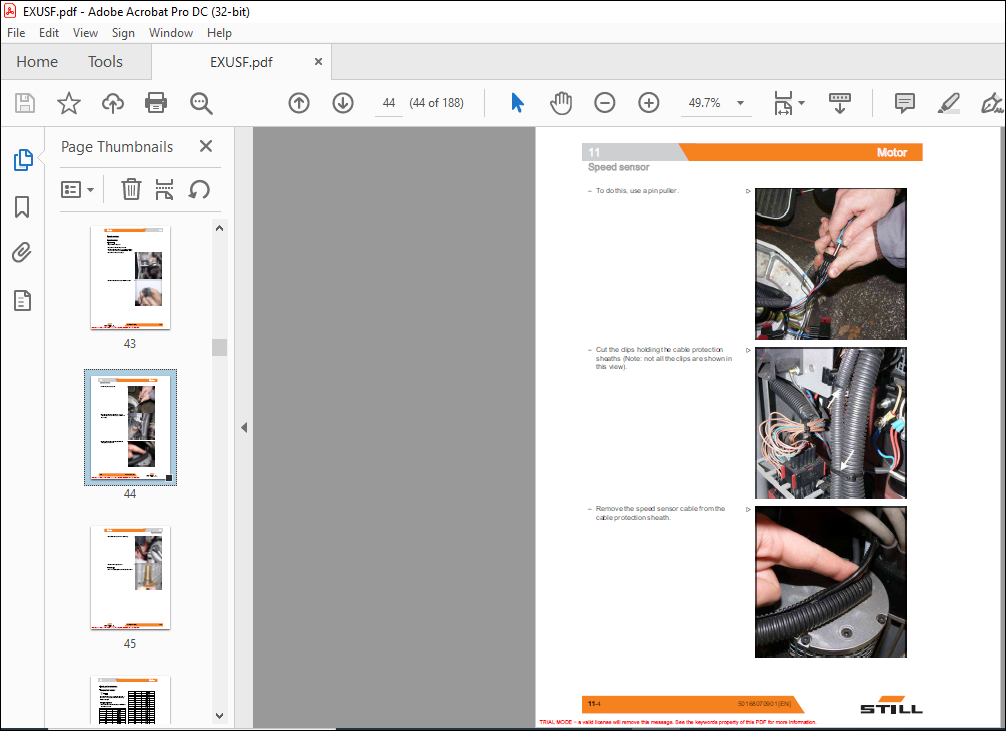Click the 'Motor' header text
Screen dimensions: 1006x731
(892, 152)
